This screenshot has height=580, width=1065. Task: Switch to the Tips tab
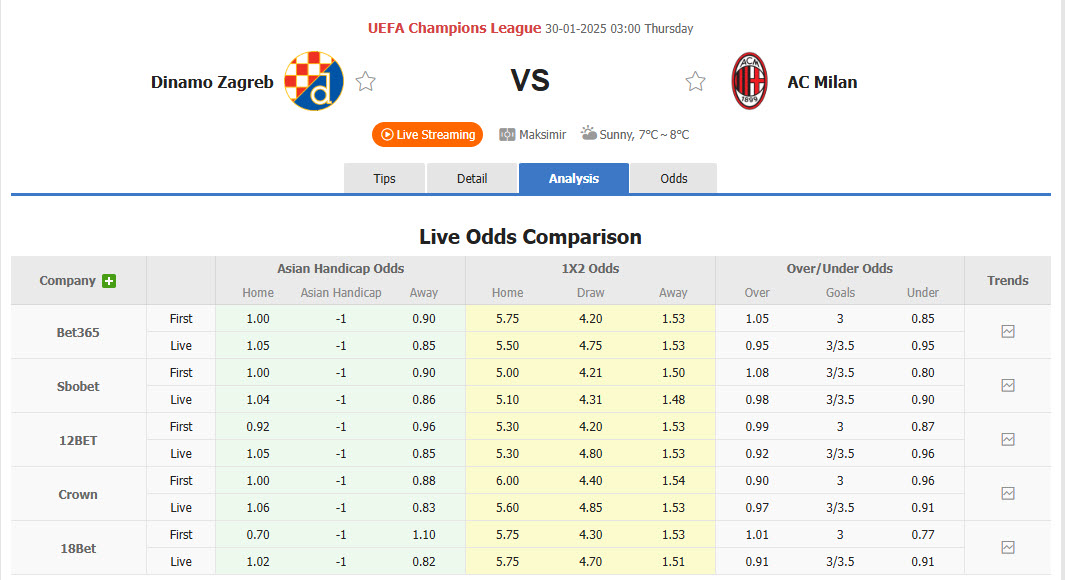tap(384, 178)
